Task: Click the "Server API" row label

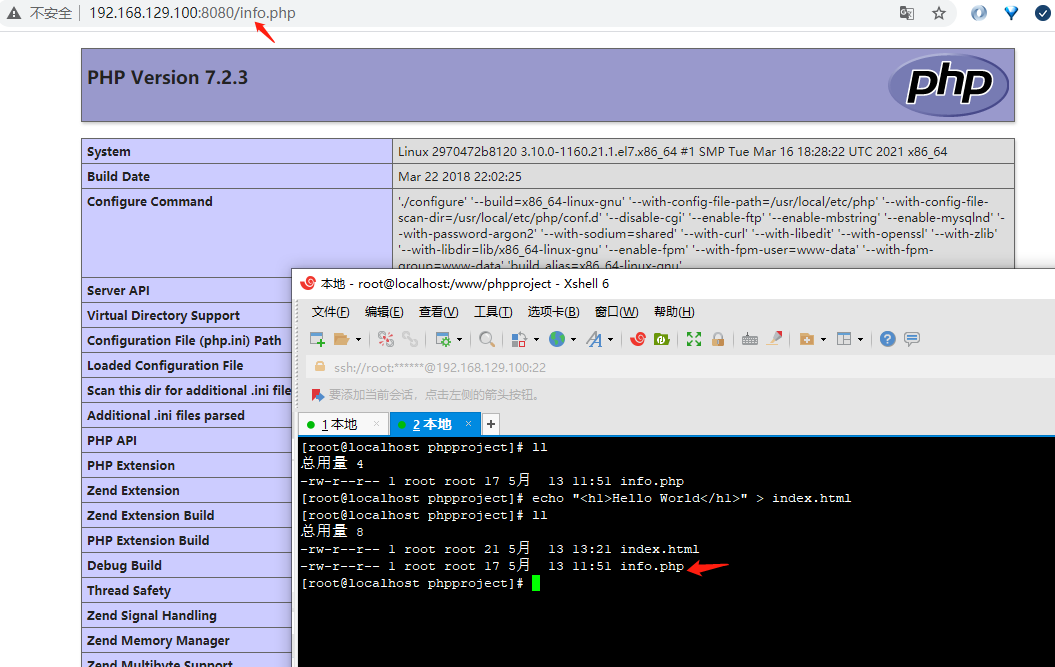Action: click(118, 290)
